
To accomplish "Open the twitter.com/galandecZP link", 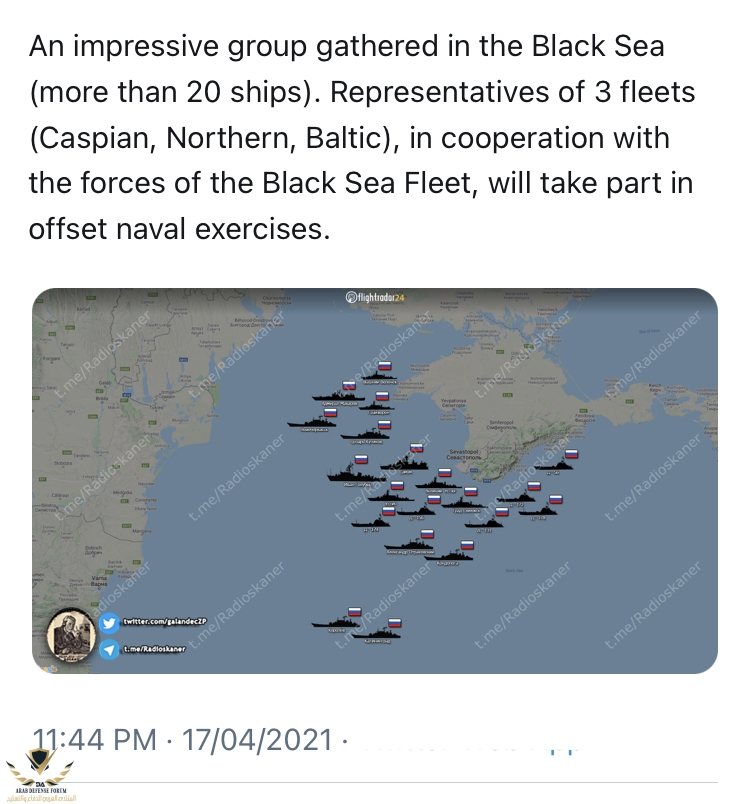I will 162,623.
